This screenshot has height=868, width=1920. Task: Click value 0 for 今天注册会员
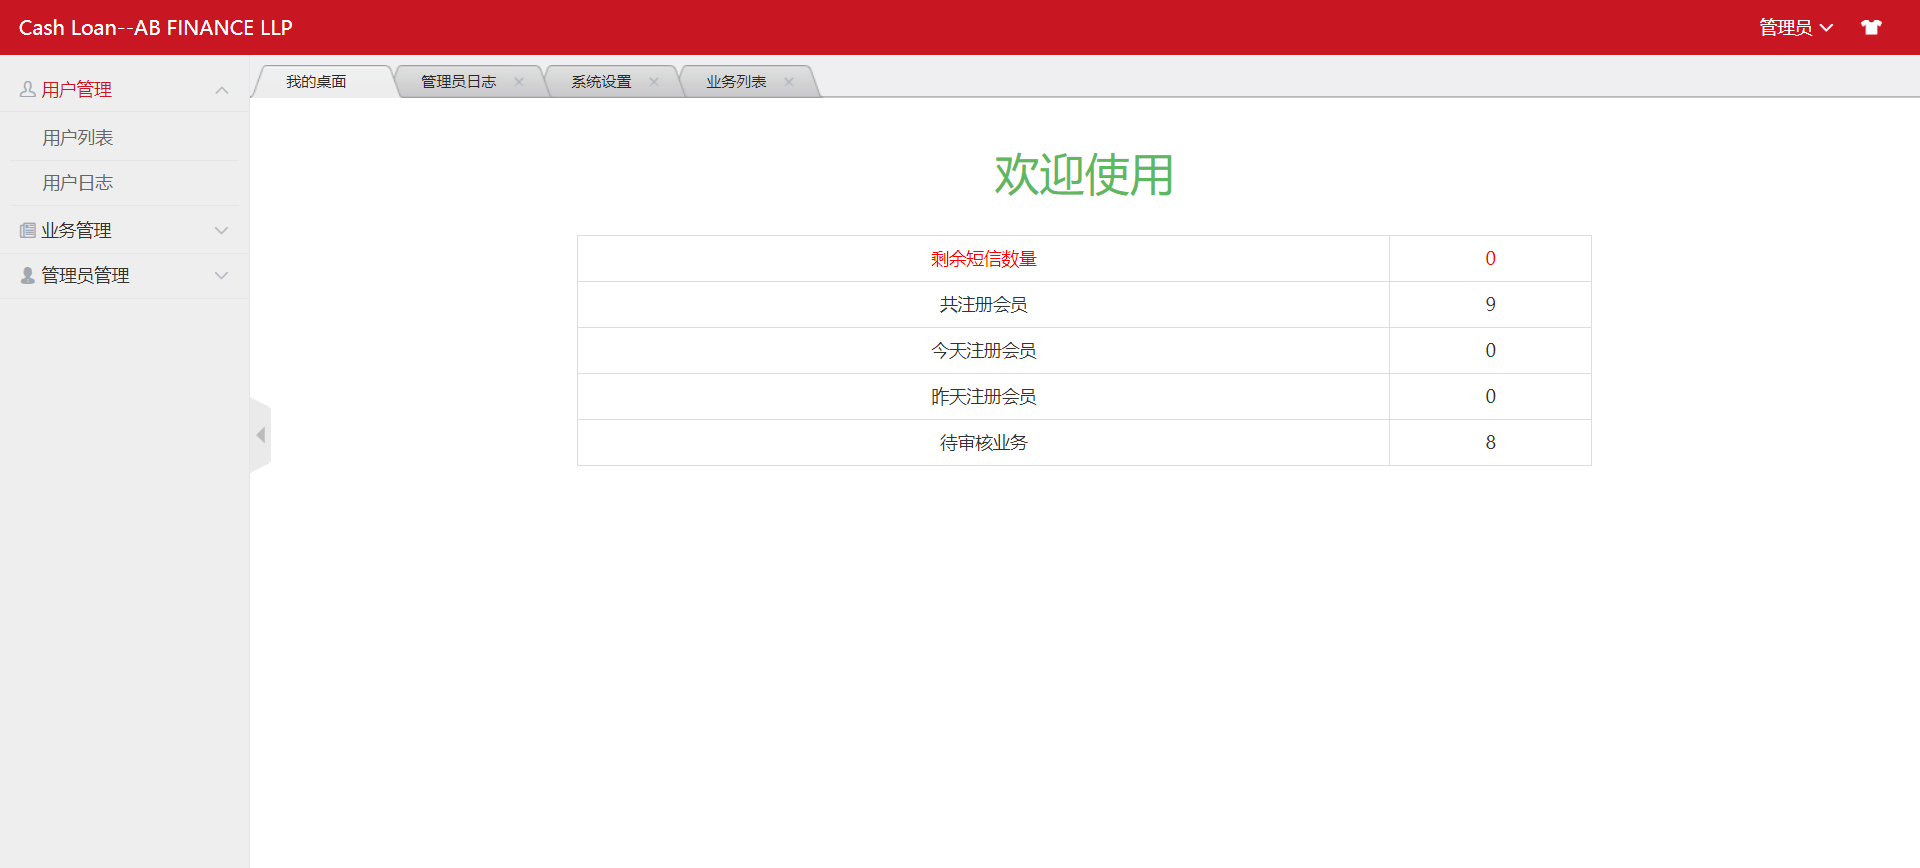tap(1490, 351)
